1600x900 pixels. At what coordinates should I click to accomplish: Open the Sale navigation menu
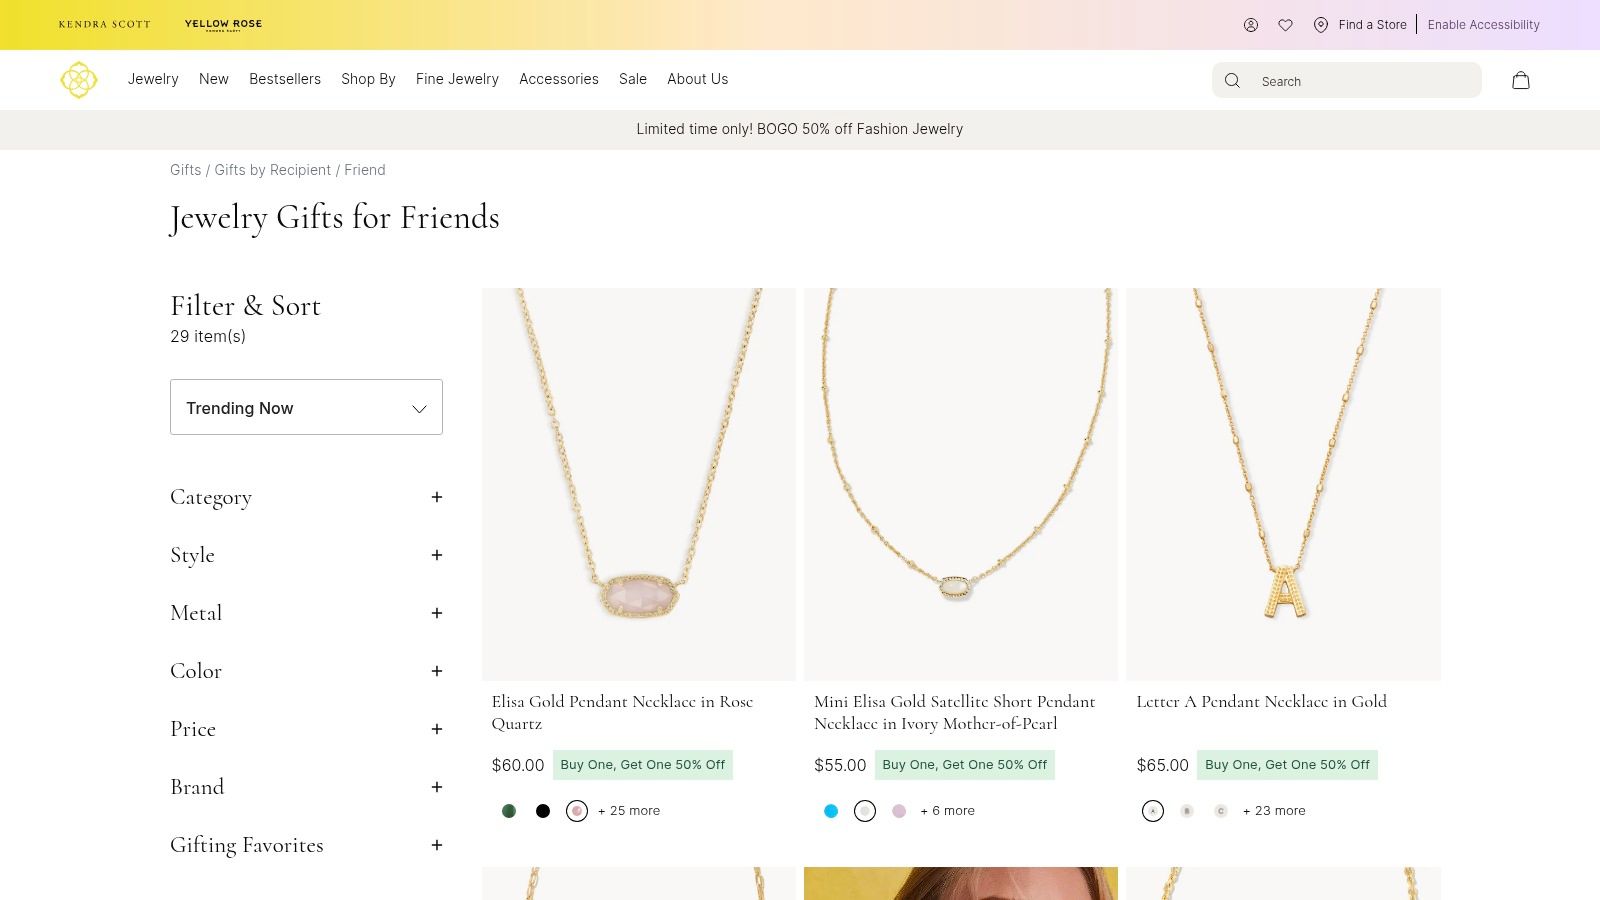pyautogui.click(x=632, y=79)
